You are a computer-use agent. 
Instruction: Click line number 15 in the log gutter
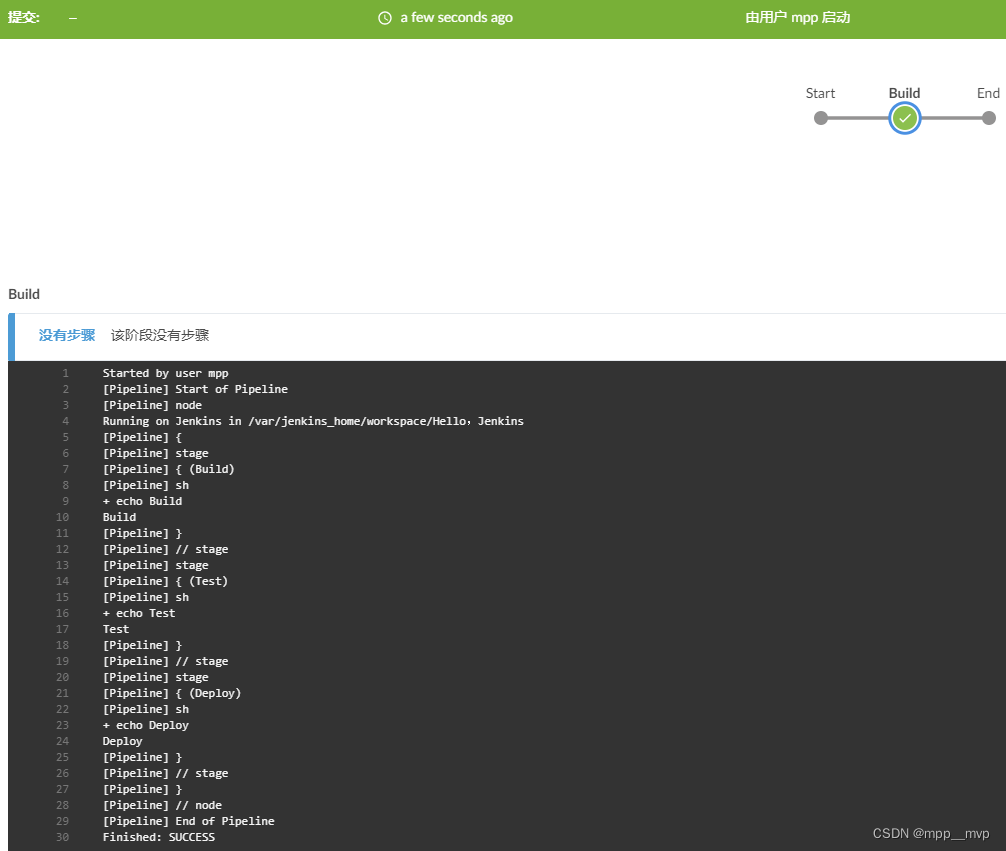click(62, 597)
